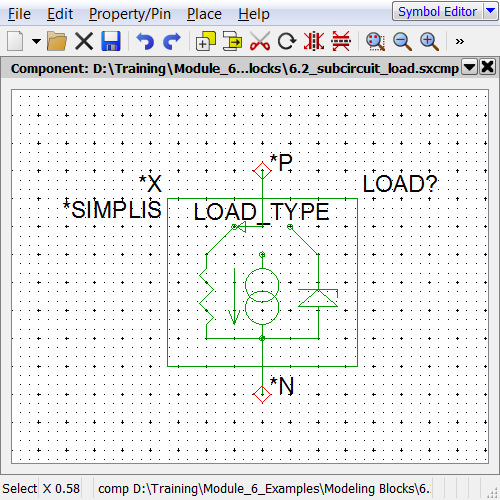Click the Zoom box magnifier icon
This screenshot has width=500, height=500.
click(375, 41)
